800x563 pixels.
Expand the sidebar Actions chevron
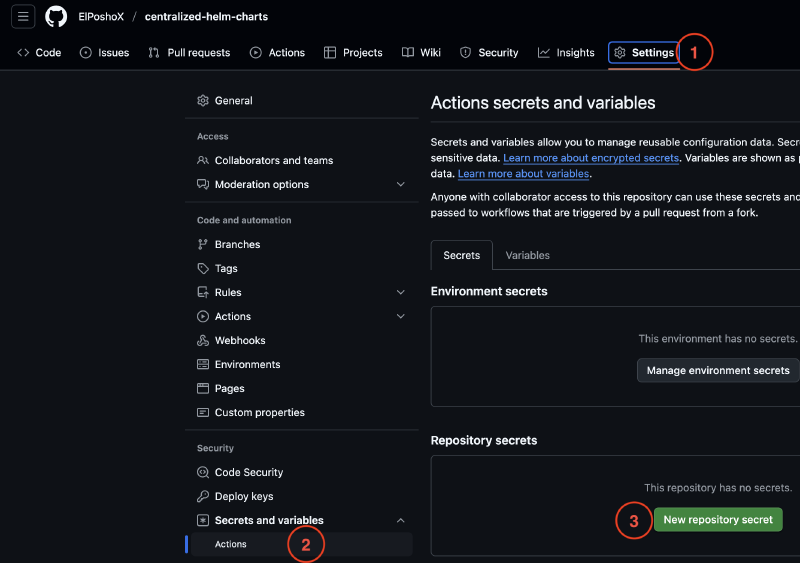point(401,316)
